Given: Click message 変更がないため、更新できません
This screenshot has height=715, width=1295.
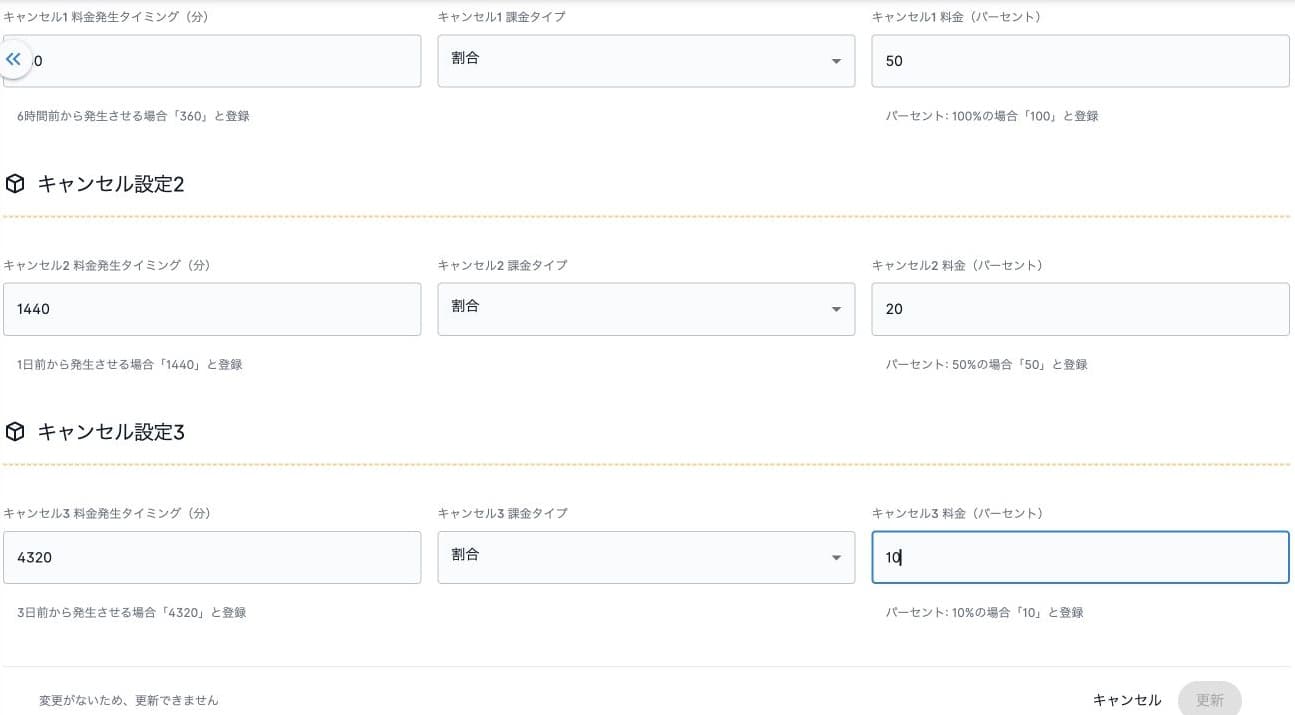Looking at the screenshot, I should (129, 700).
